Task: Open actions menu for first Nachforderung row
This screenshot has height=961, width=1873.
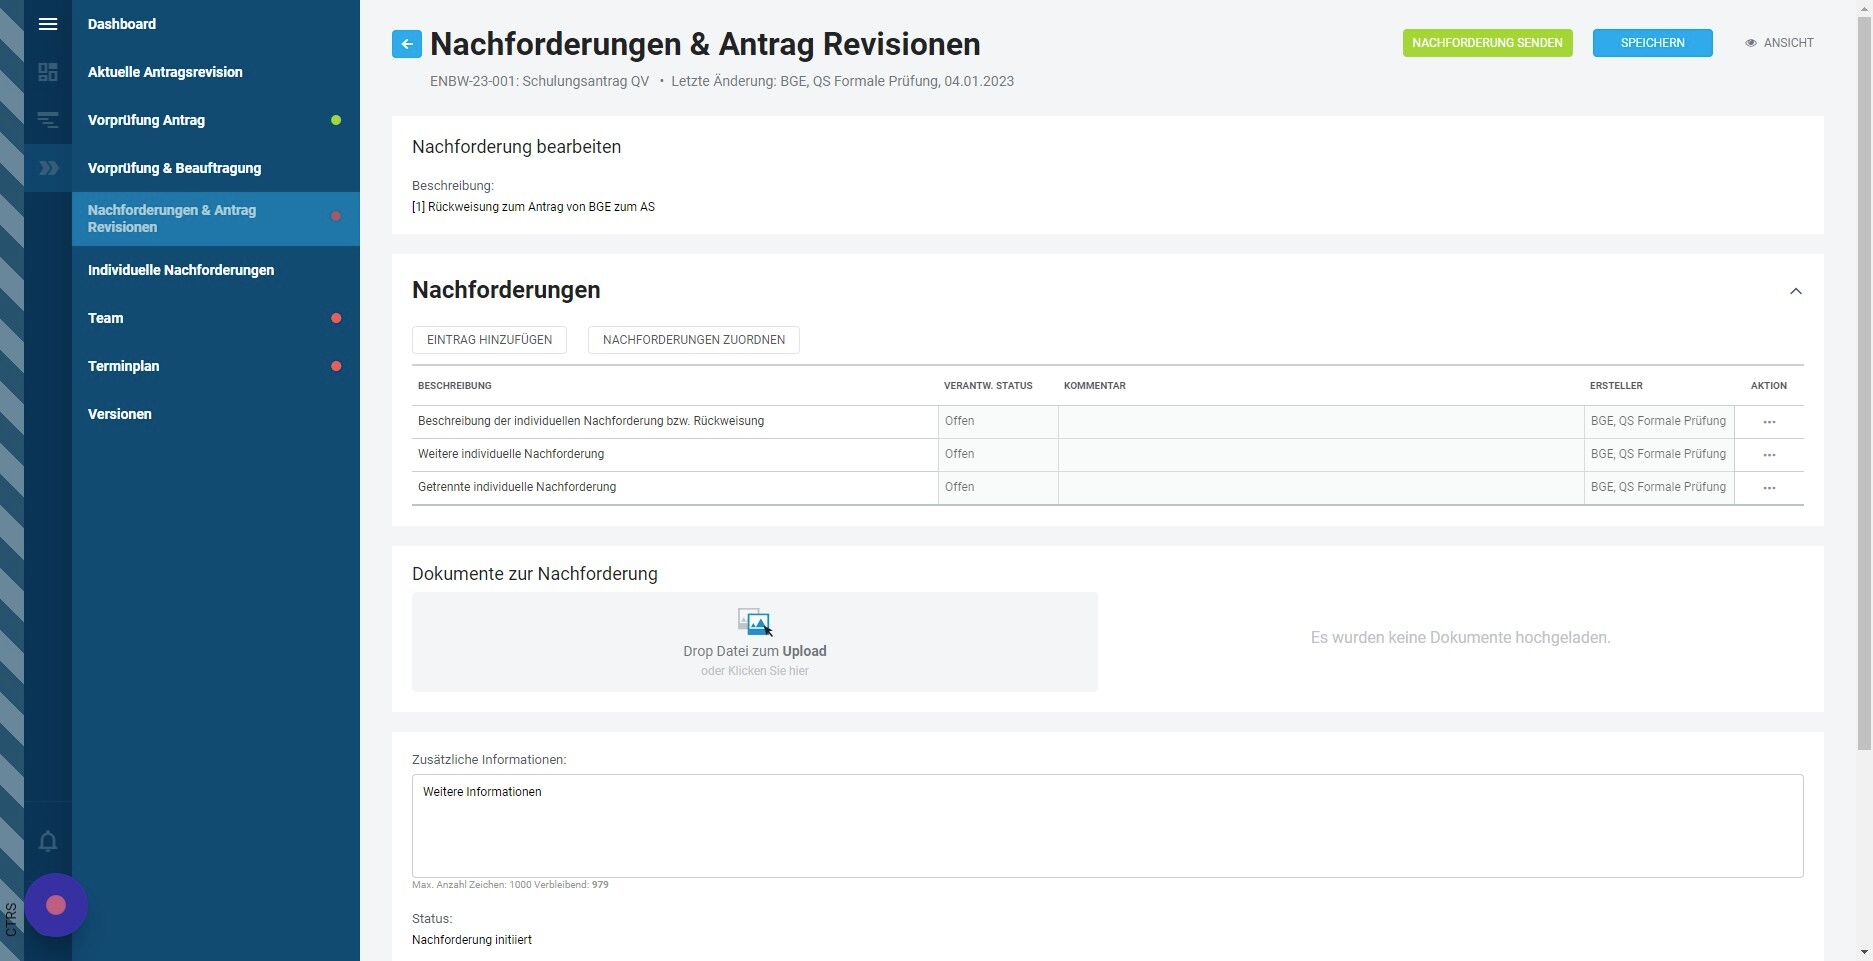Action: click(x=1769, y=422)
